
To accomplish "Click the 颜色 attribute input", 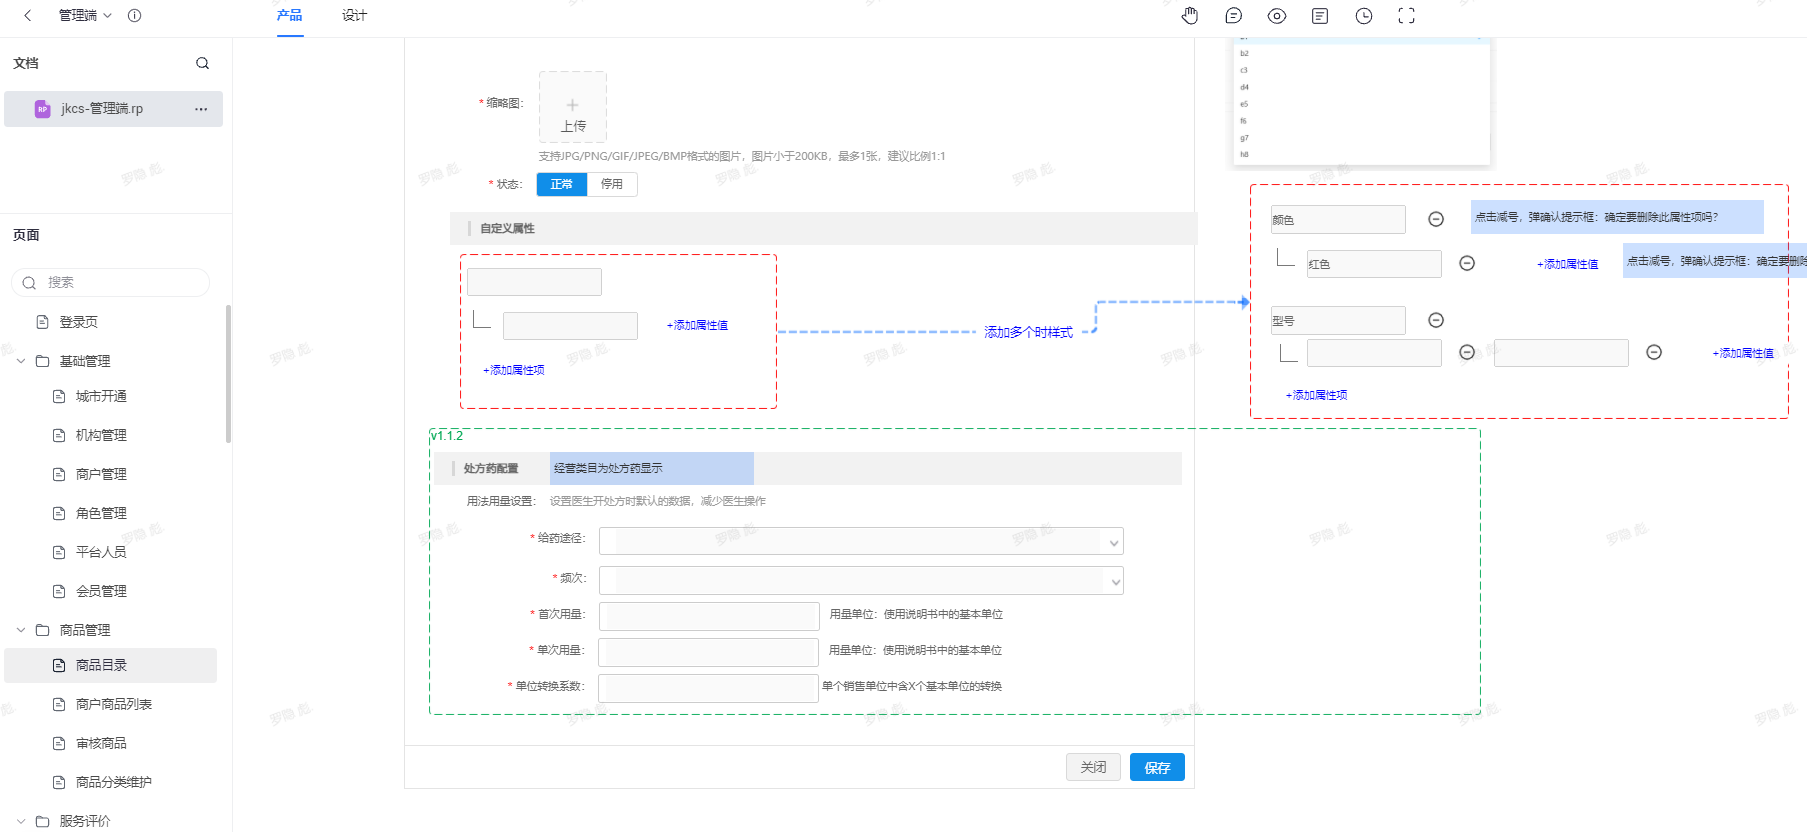I will click(1338, 219).
